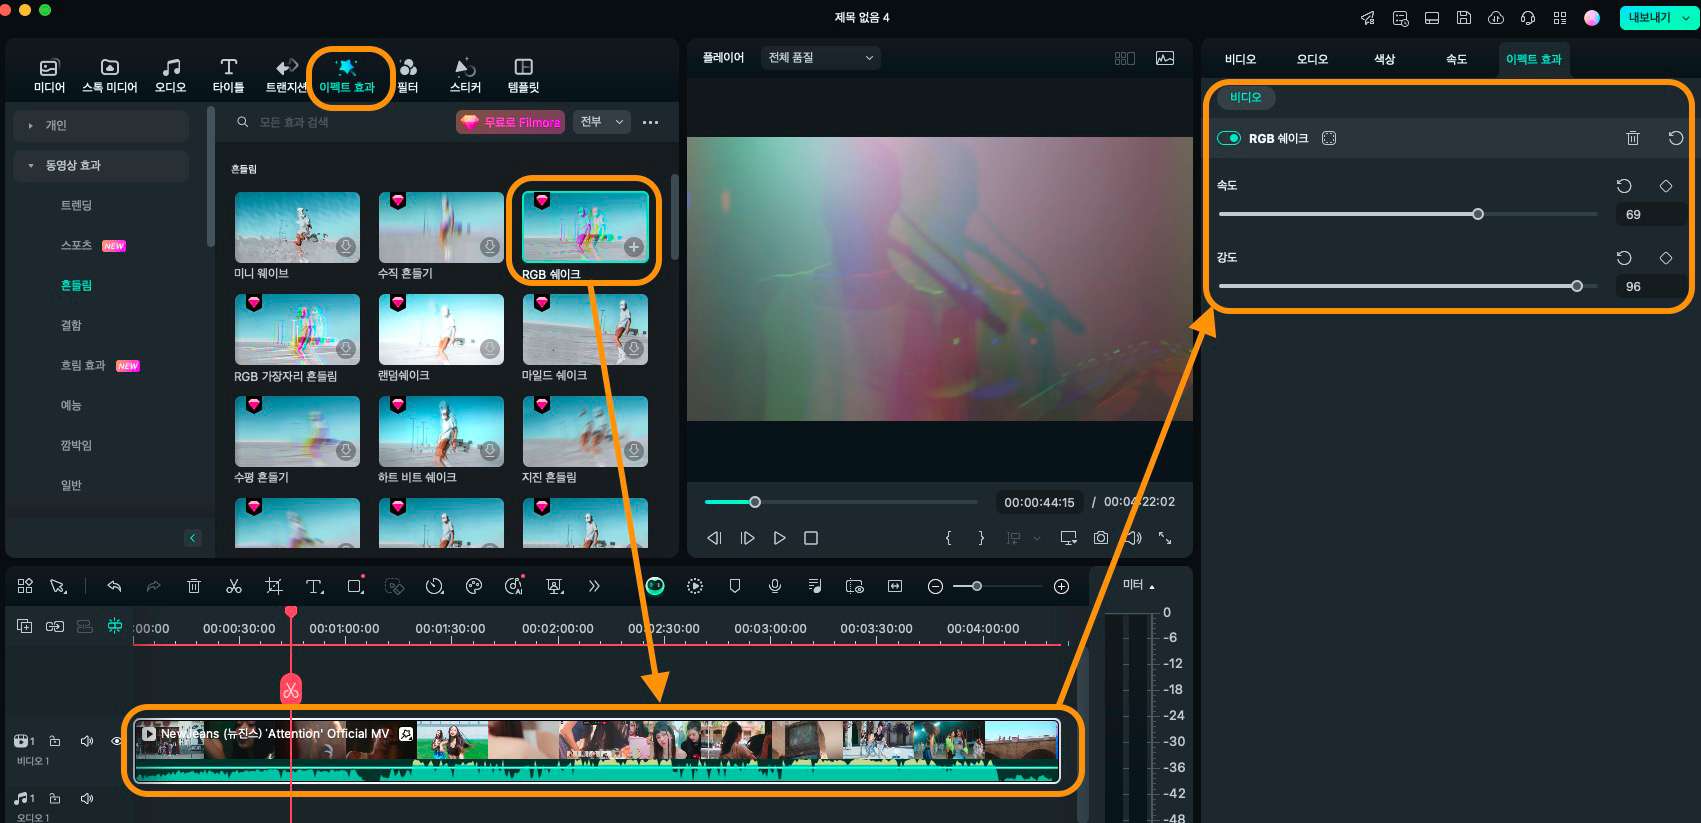Open the 전부 filter dropdown
The image size is (1701, 823).
(x=602, y=122)
